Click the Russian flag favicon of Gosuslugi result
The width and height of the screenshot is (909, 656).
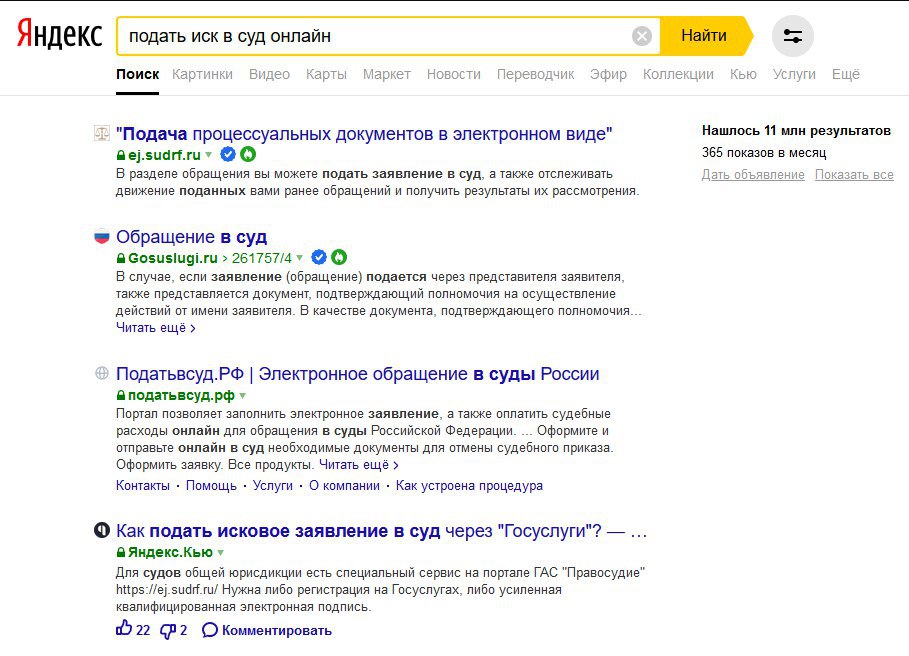pos(102,236)
